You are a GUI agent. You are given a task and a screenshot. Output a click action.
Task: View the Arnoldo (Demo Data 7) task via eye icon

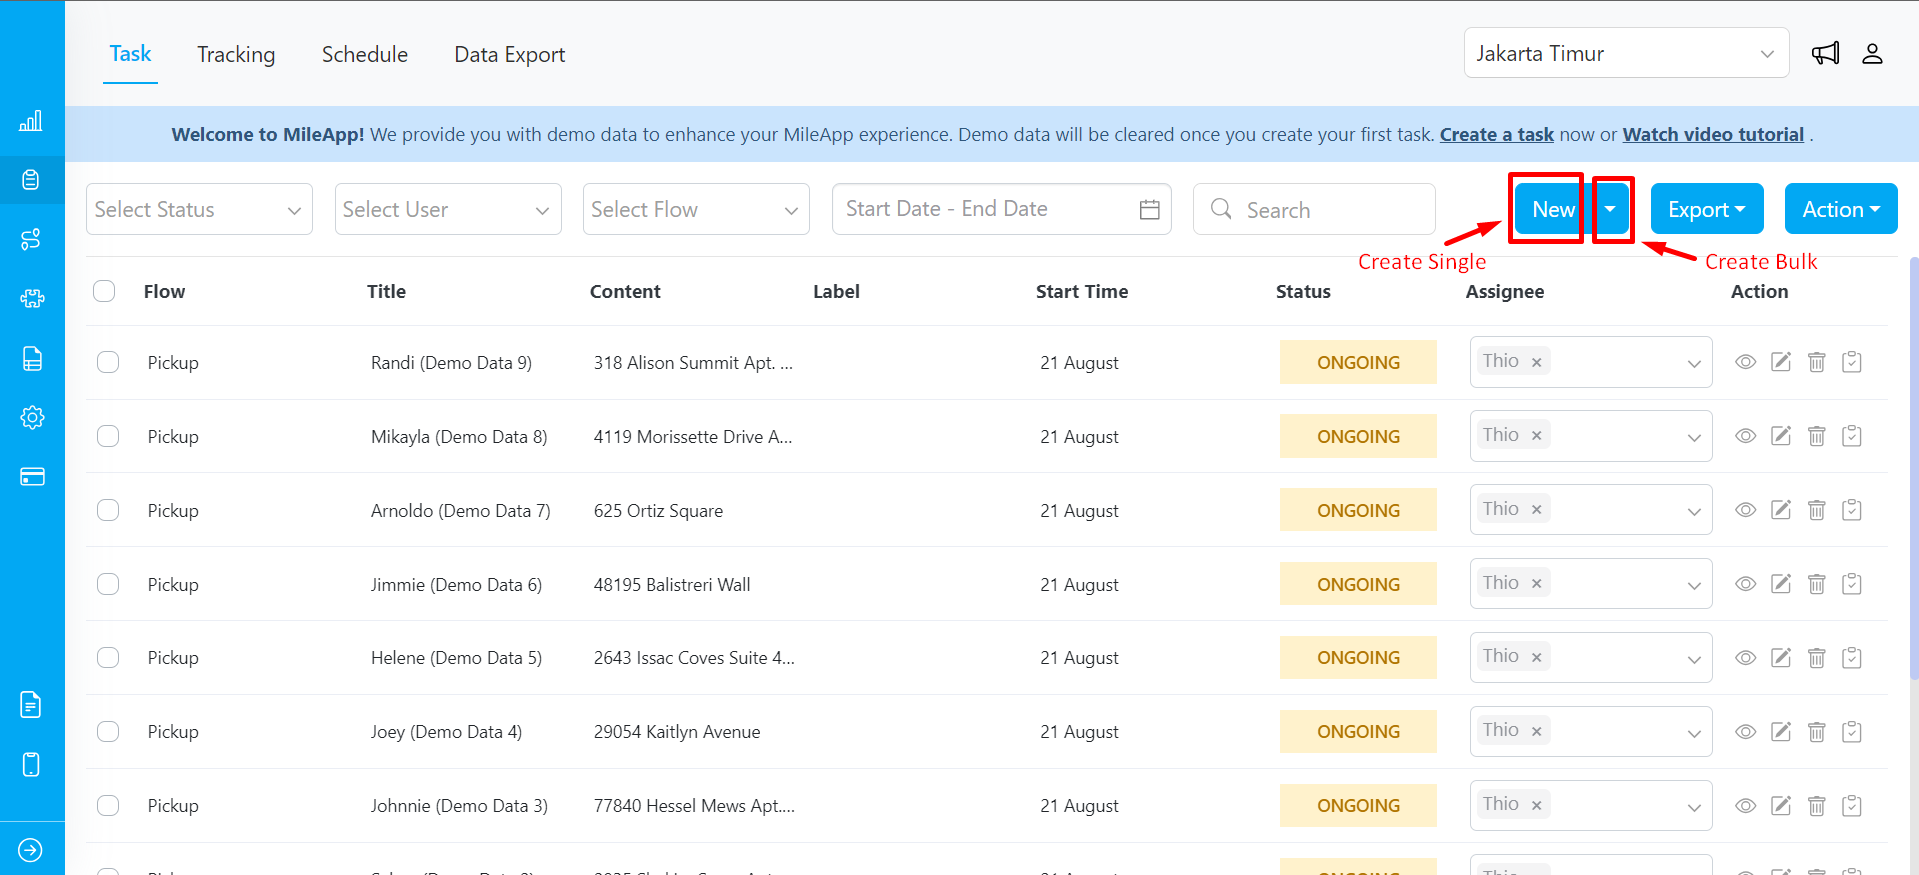(x=1746, y=510)
